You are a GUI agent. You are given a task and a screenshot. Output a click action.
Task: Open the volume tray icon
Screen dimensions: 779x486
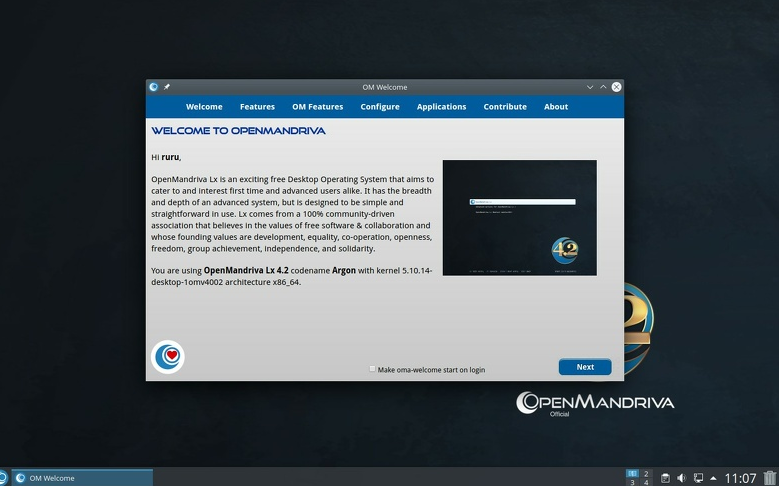682,478
